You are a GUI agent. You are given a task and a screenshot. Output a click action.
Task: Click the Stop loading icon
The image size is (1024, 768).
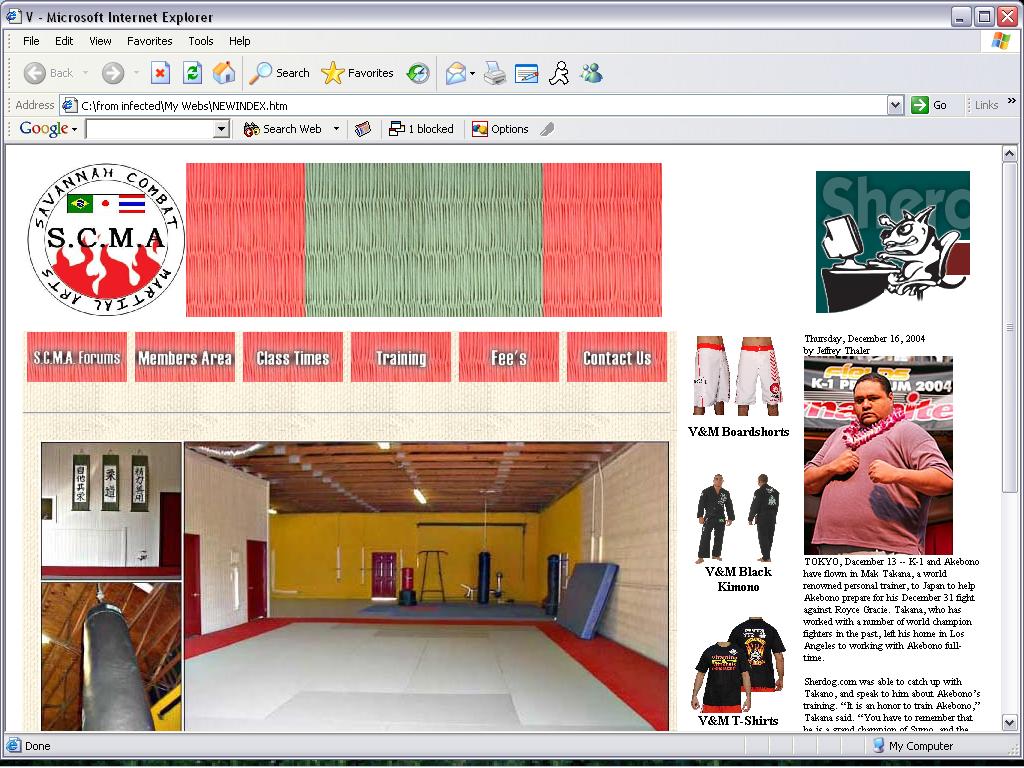(x=160, y=73)
